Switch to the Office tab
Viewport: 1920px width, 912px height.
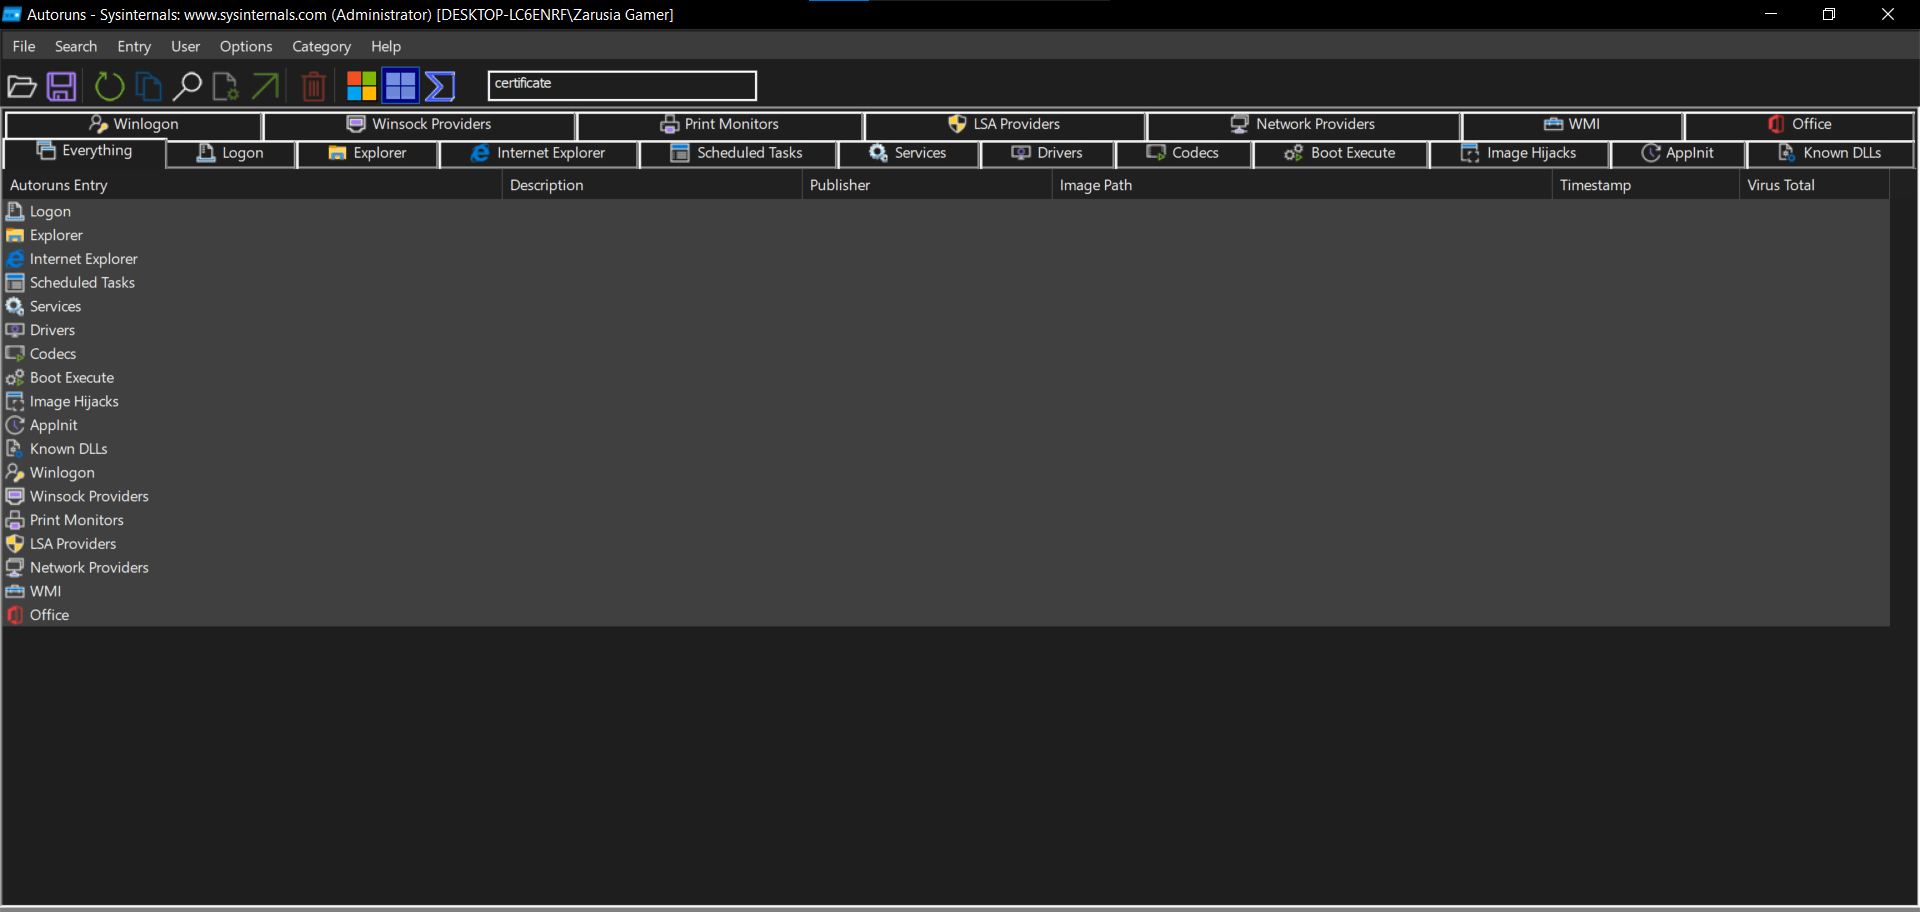click(1799, 124)
